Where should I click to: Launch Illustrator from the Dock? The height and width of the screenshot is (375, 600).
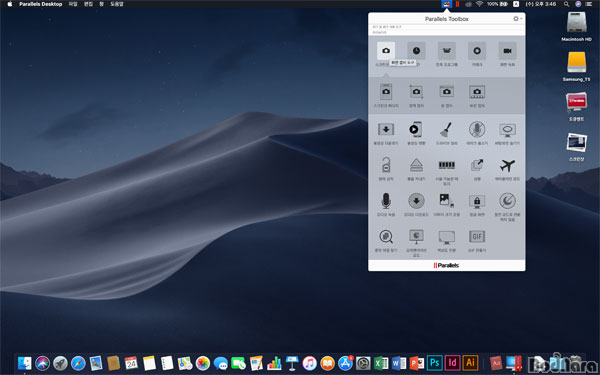click(x=470, y=363)
